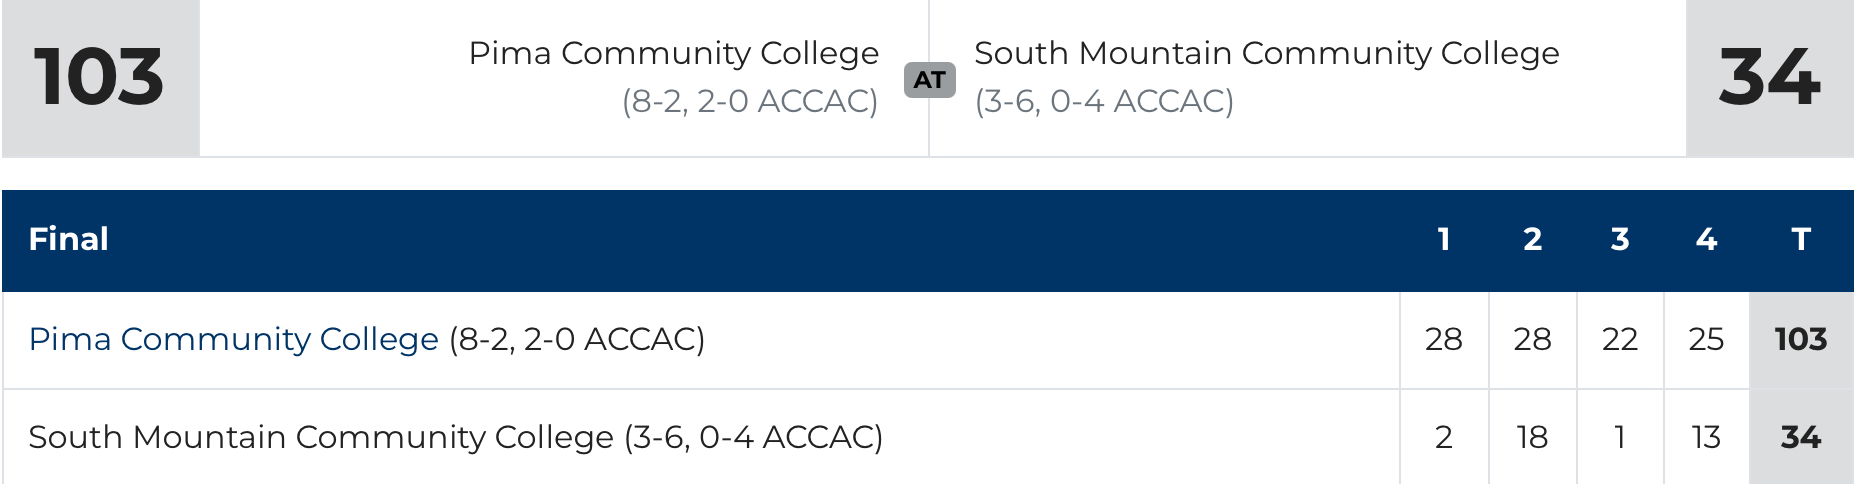The image size is (1856, 484).
Task: Click the large 103 score box
Action: [100, 78]
